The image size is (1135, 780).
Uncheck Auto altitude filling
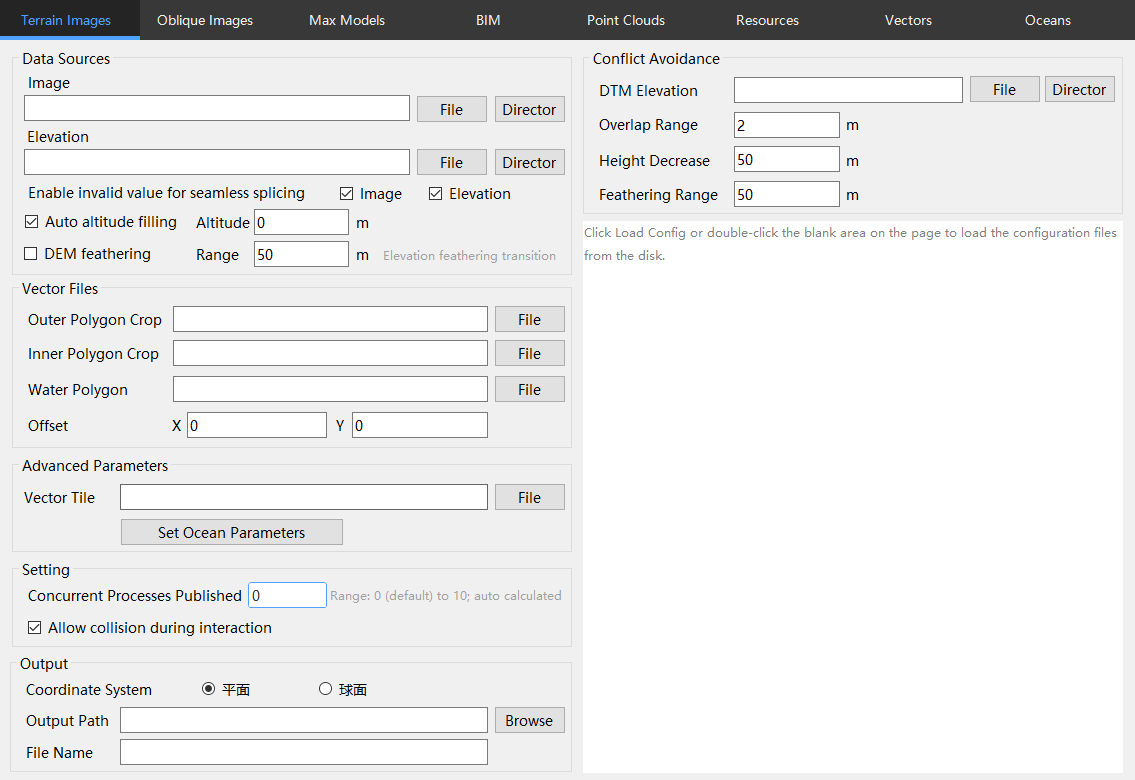coord(31,222)
